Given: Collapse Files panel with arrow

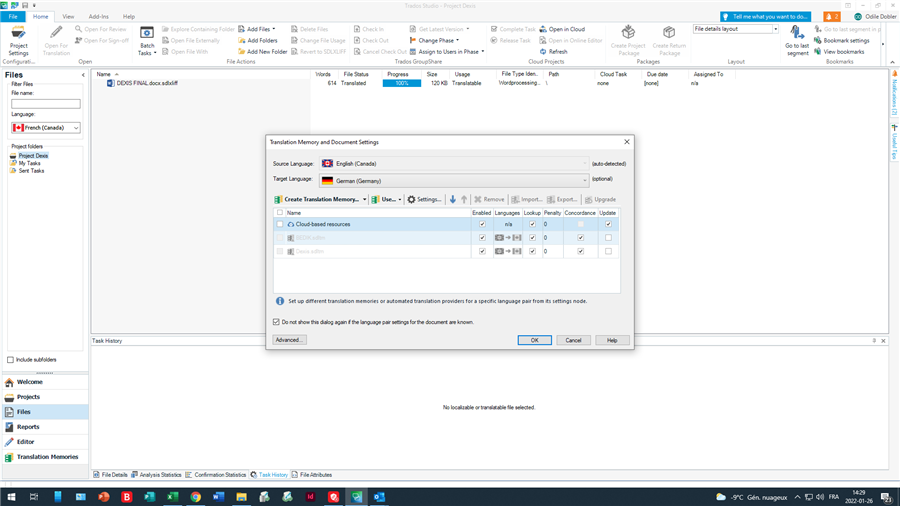Looking at the screenshot, I should point(83,75).
